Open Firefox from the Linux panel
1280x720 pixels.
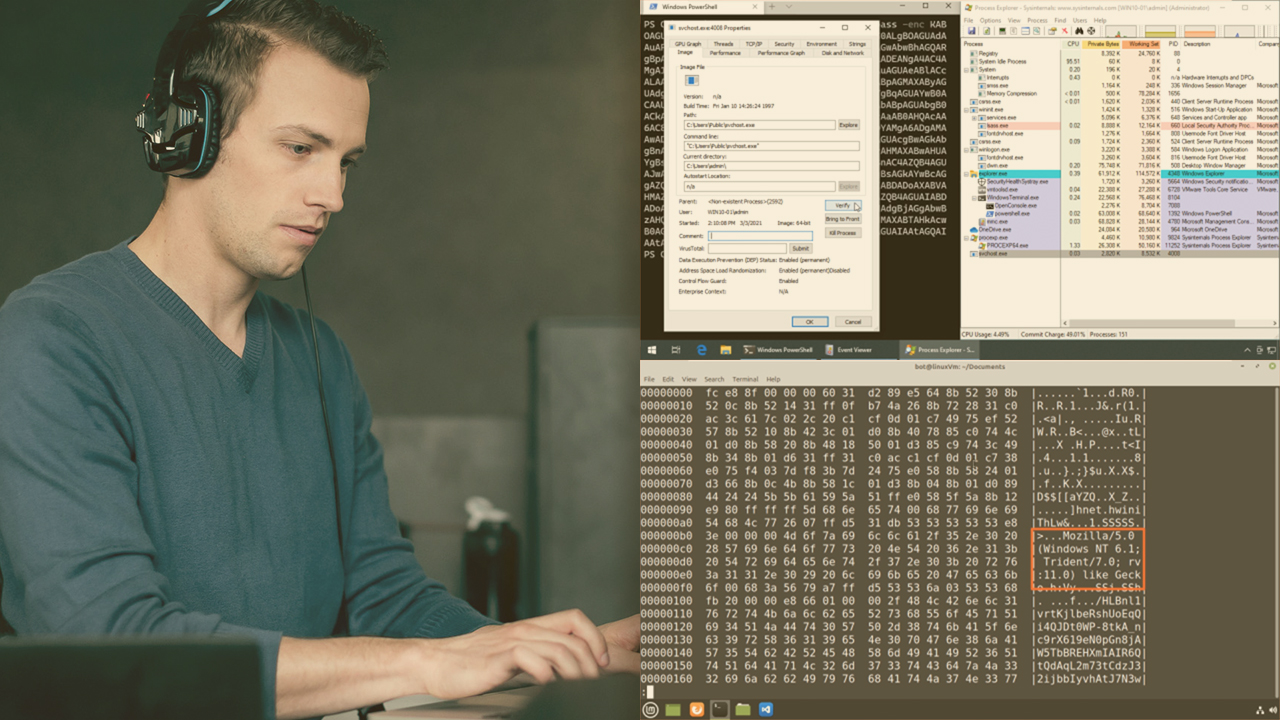coord(696,709)
